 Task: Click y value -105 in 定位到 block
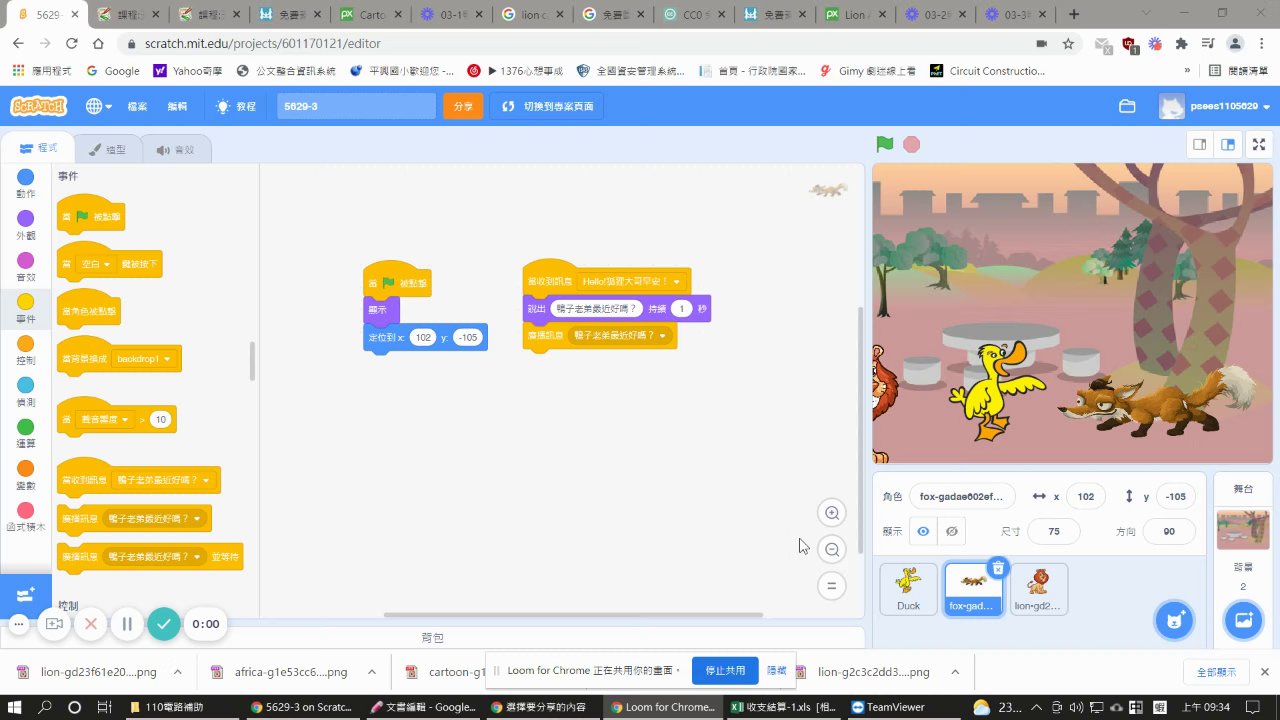[x=468, y=338]
